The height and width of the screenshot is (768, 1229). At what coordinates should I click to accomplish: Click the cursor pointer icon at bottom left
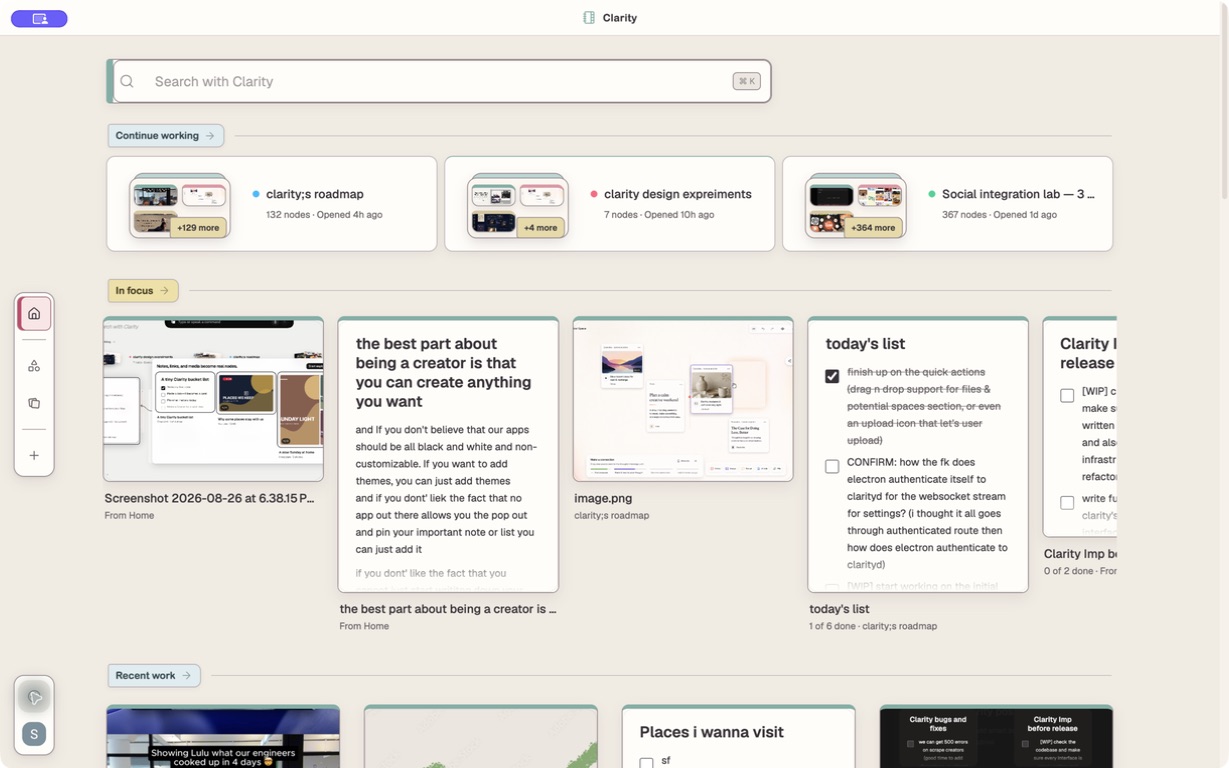34,697
